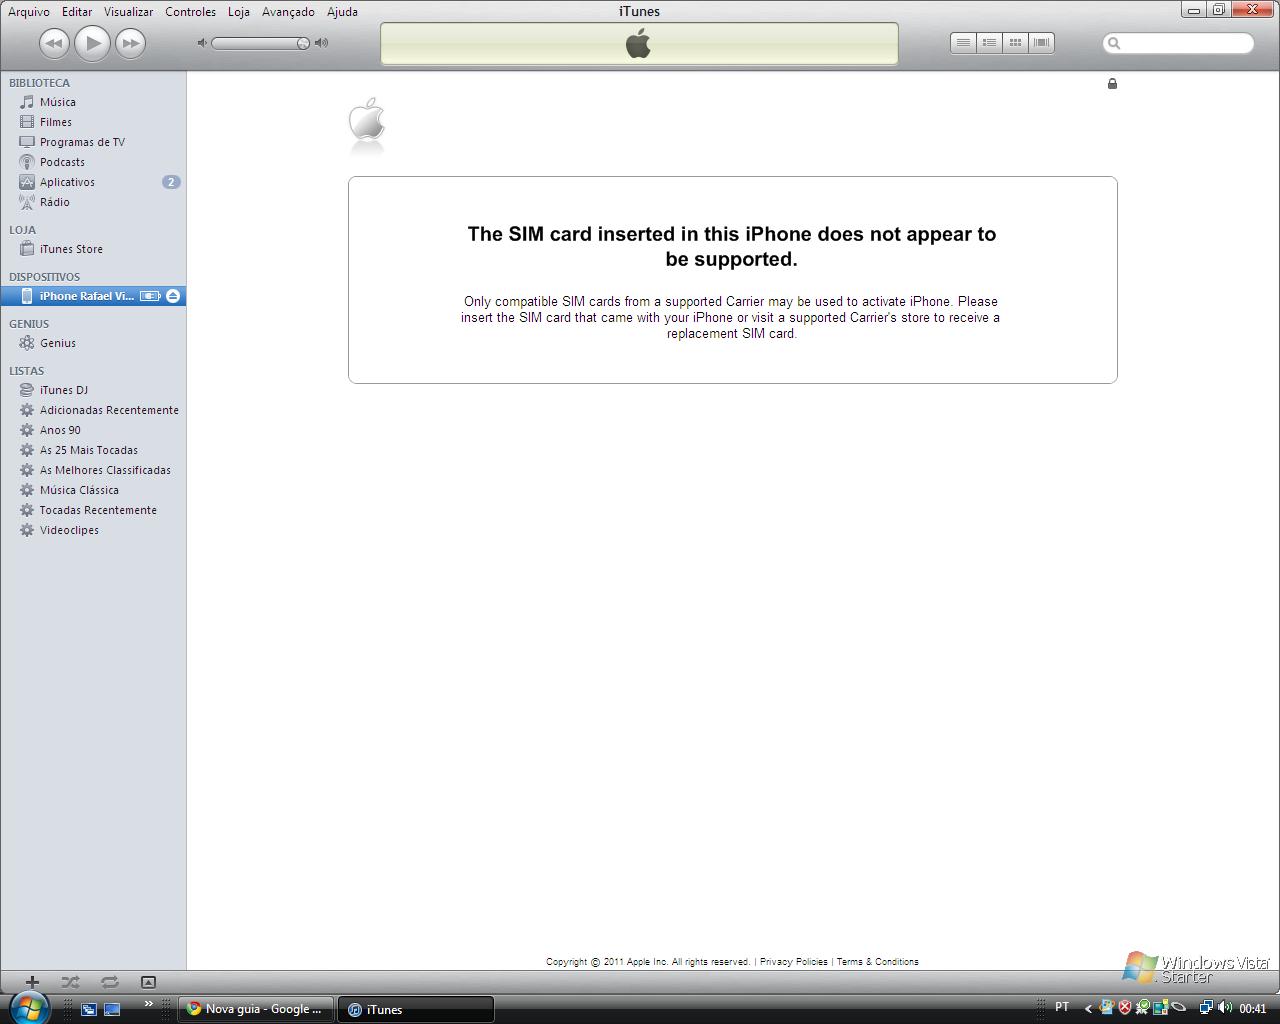This screenshot has height=1024, width=1280.
Task: Open the Controles menu
Action: point(190,12)
